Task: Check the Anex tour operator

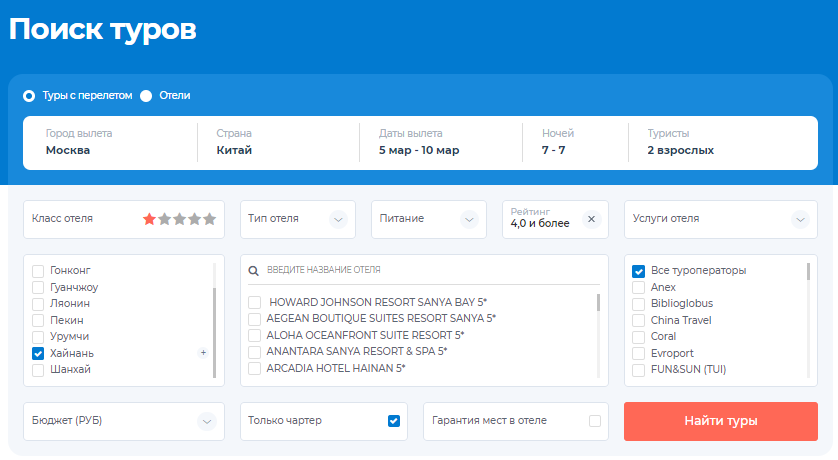Action: pos(638,287)
